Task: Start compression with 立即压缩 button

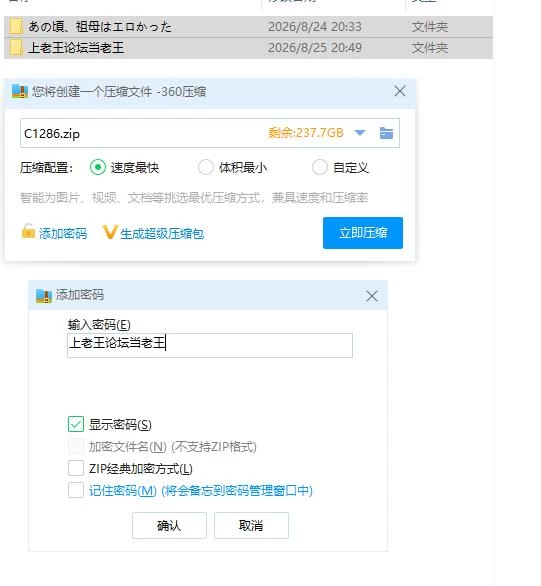Action: 363,233
